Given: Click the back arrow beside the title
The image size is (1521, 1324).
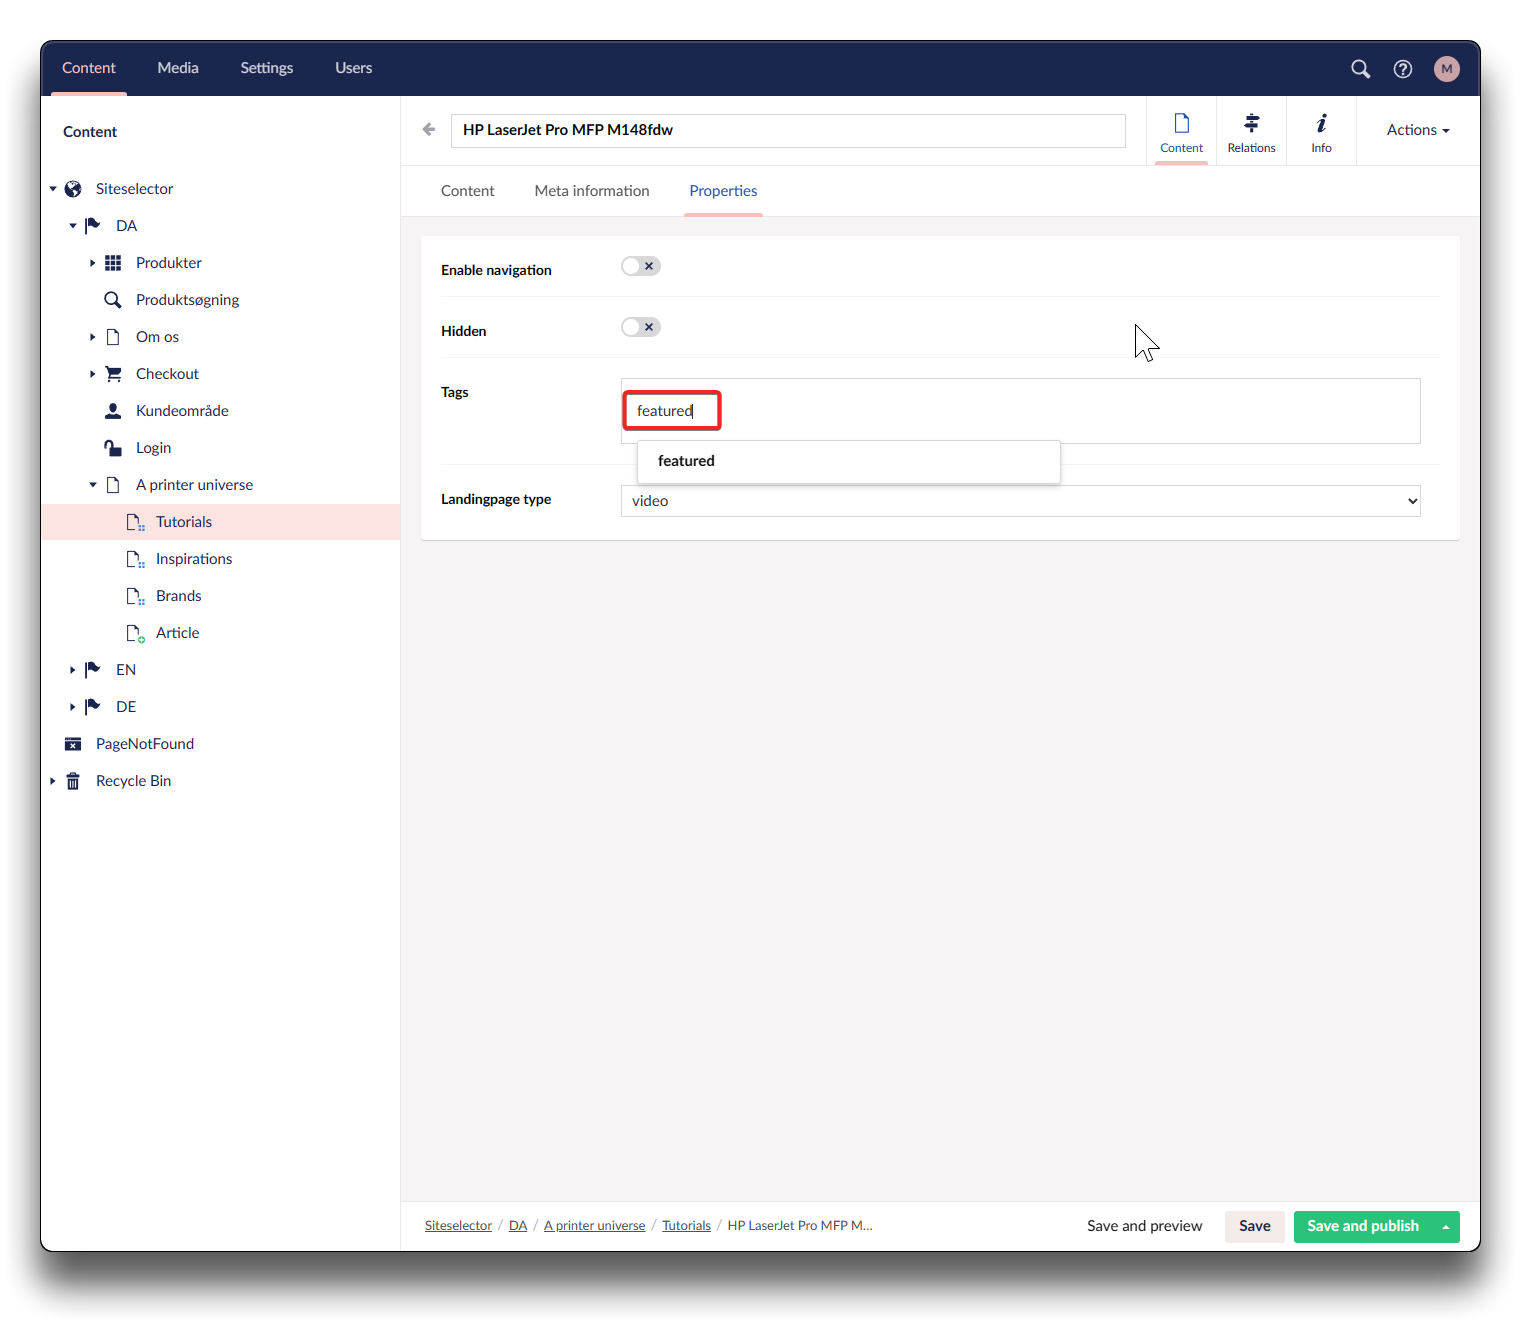Looking at the screenshot, I should (x=429, y=129).
